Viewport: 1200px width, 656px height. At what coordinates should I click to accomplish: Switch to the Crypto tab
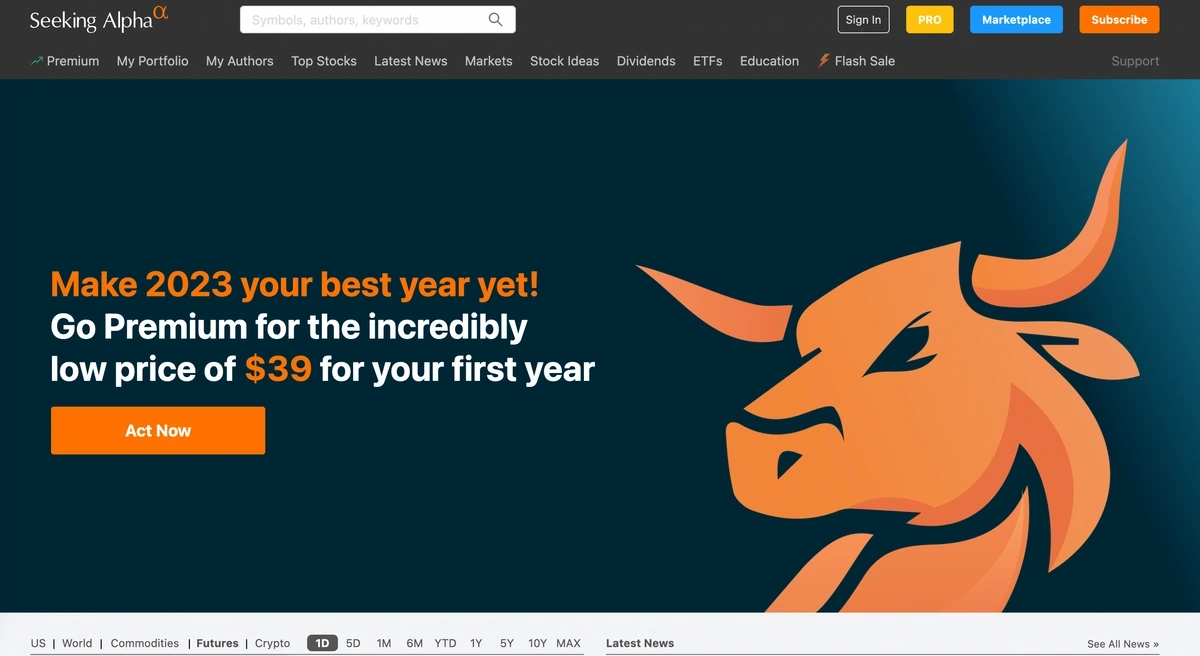tap(273, 644)
